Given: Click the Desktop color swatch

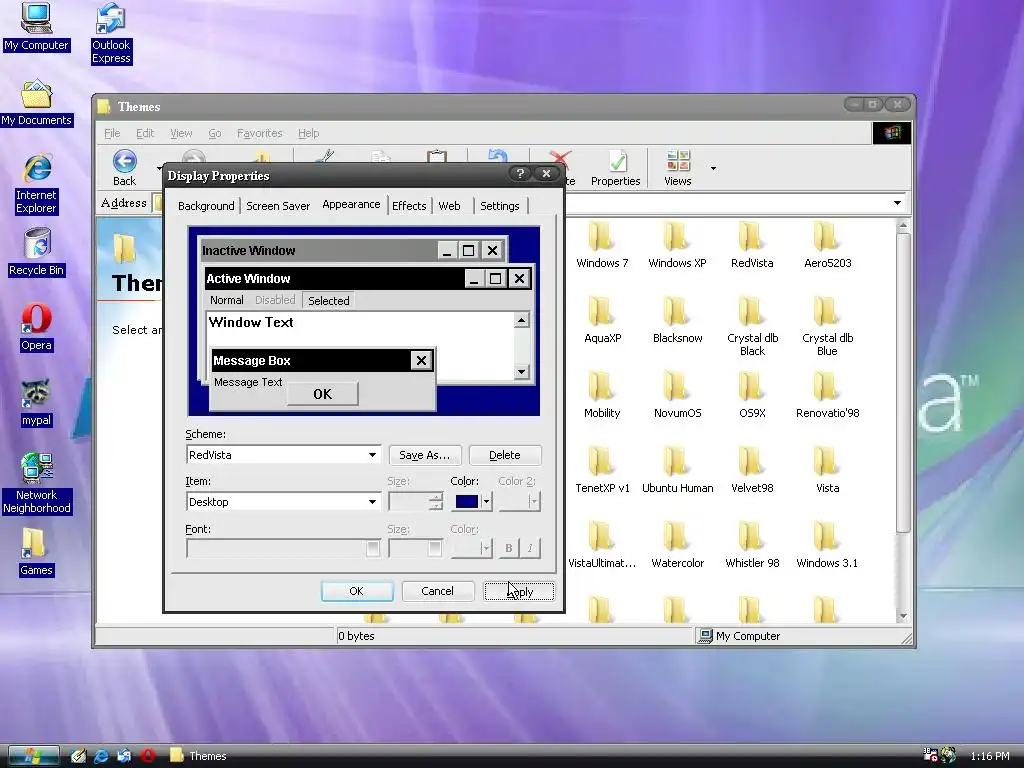Looking at the screenshot, I should [466, 502].
